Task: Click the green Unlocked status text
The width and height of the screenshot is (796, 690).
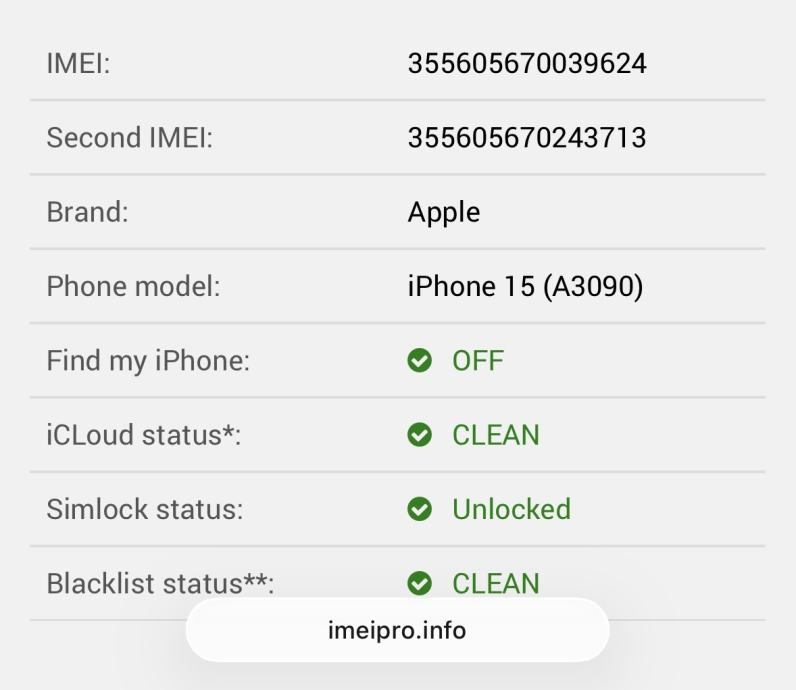Action: tap(511, 509)
